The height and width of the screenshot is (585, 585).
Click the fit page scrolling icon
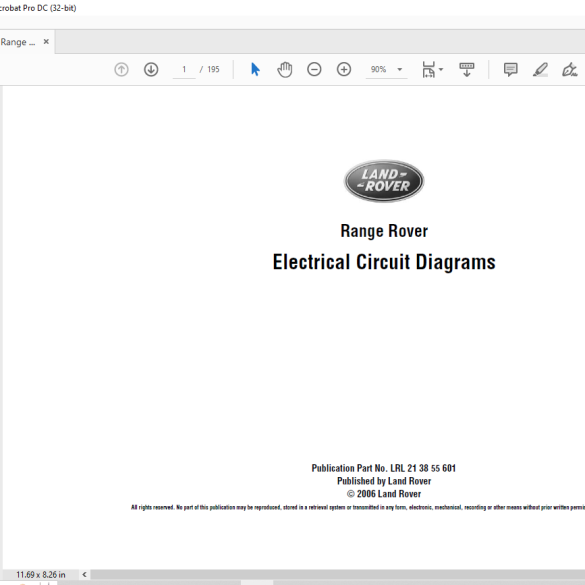click(429, 69)
